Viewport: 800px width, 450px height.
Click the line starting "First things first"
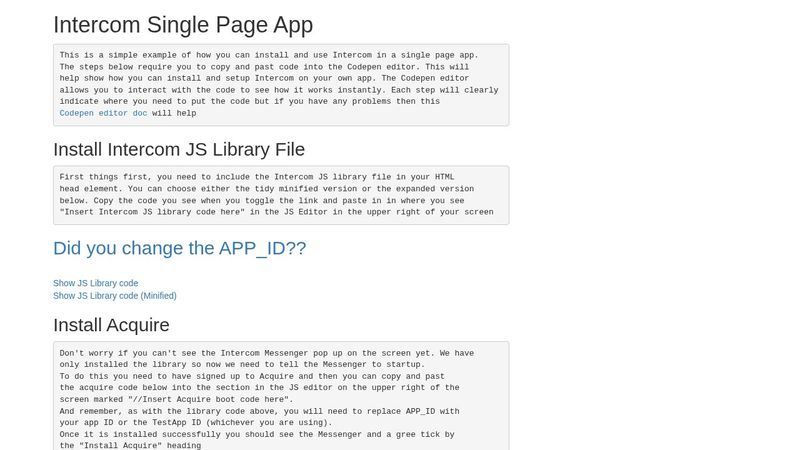[x=257, y=177]
